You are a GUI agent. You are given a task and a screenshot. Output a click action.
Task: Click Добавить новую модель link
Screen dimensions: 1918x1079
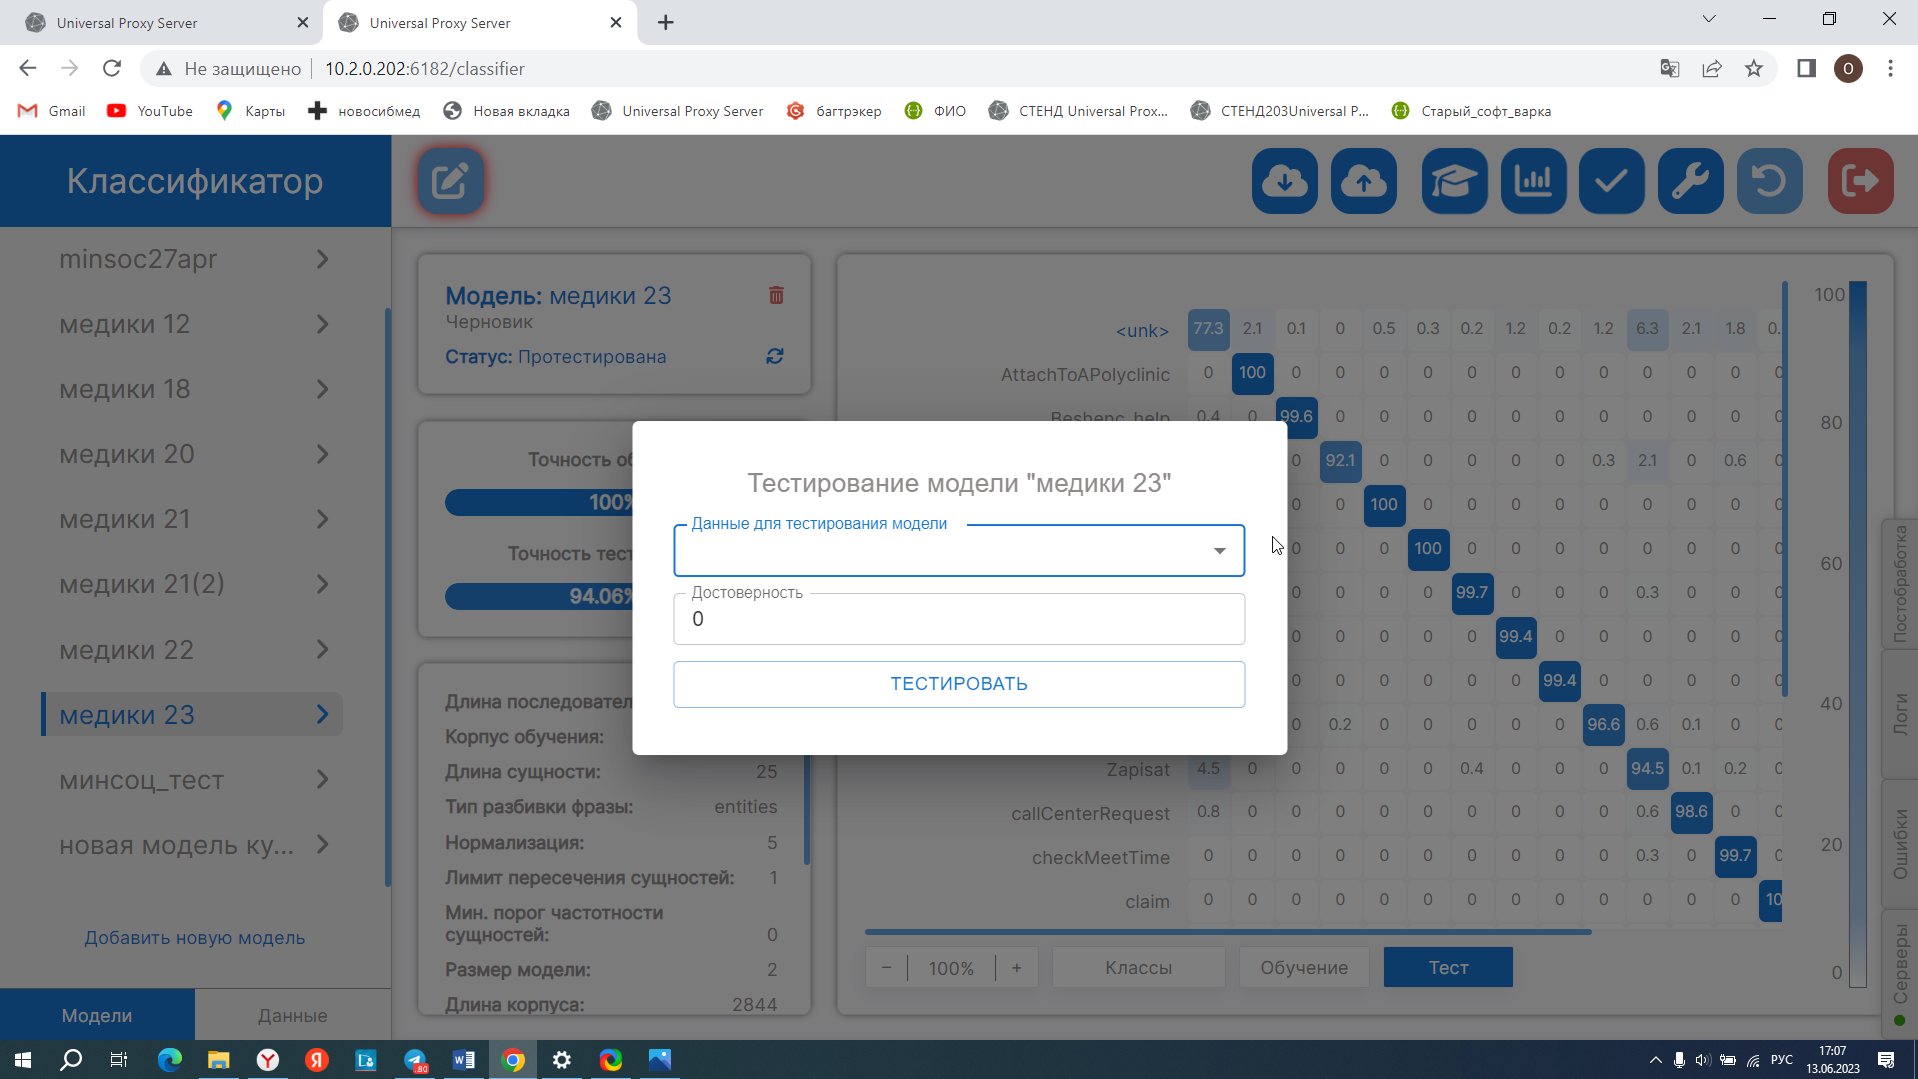[x=194, y=938]
